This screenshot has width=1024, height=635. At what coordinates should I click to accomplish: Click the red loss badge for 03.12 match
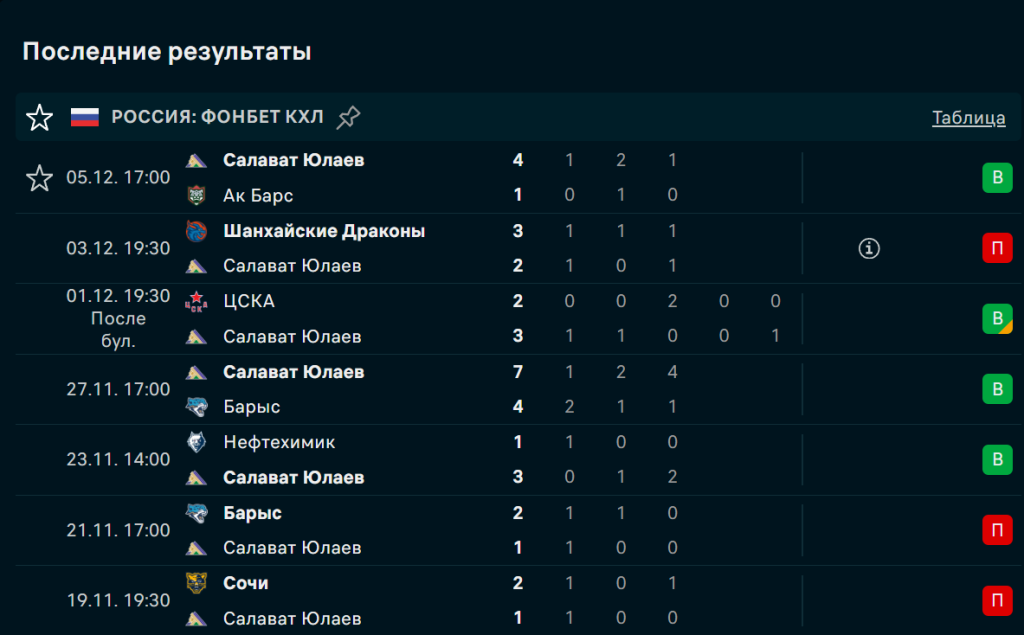996,248
